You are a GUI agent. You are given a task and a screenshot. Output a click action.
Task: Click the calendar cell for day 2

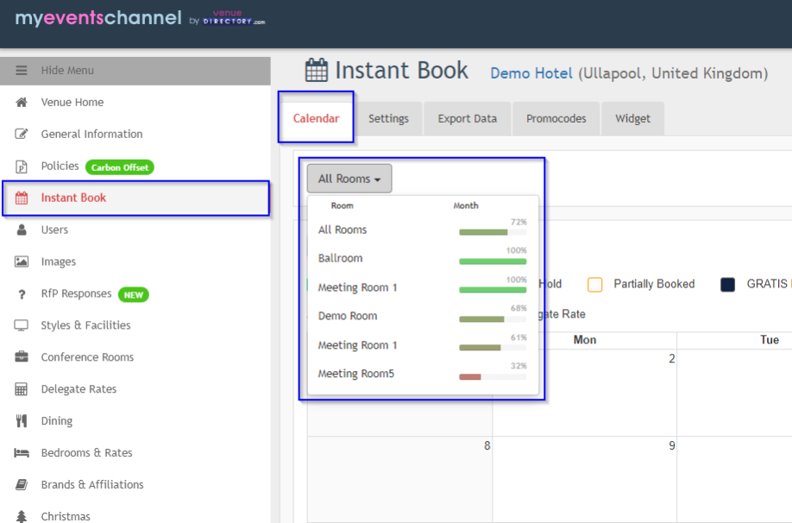[584, 393]
